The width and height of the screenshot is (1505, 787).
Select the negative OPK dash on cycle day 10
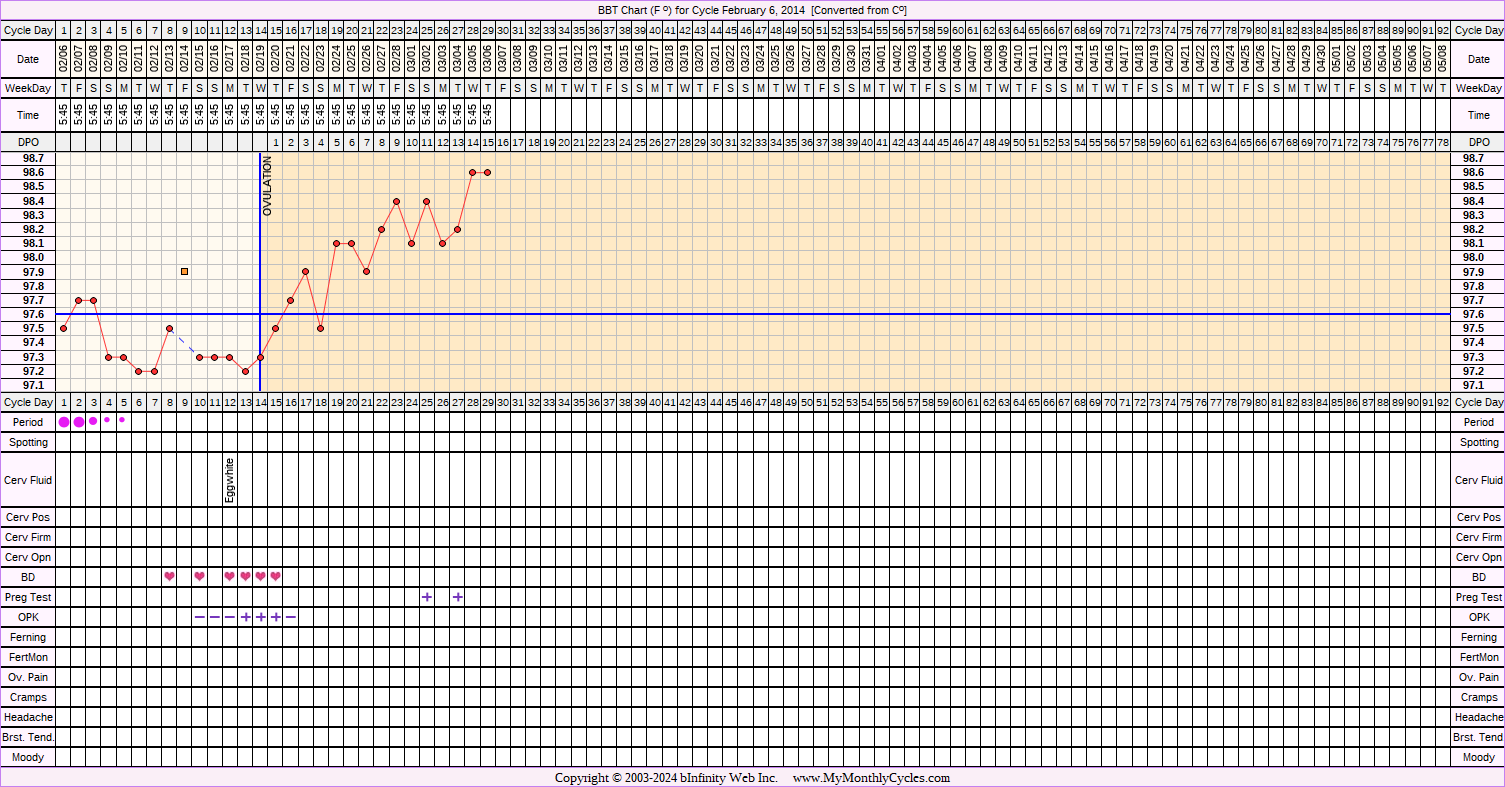point(200,617)
